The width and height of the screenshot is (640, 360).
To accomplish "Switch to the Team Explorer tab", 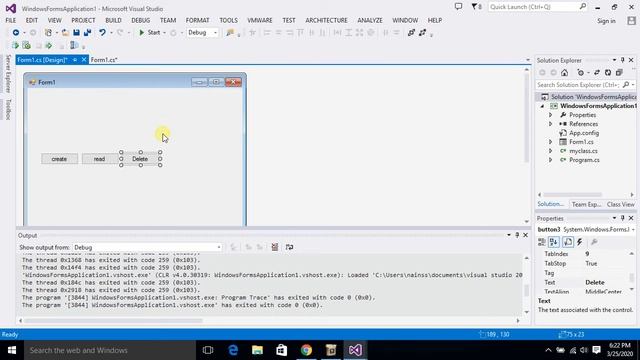I will (x=586, y=204).
